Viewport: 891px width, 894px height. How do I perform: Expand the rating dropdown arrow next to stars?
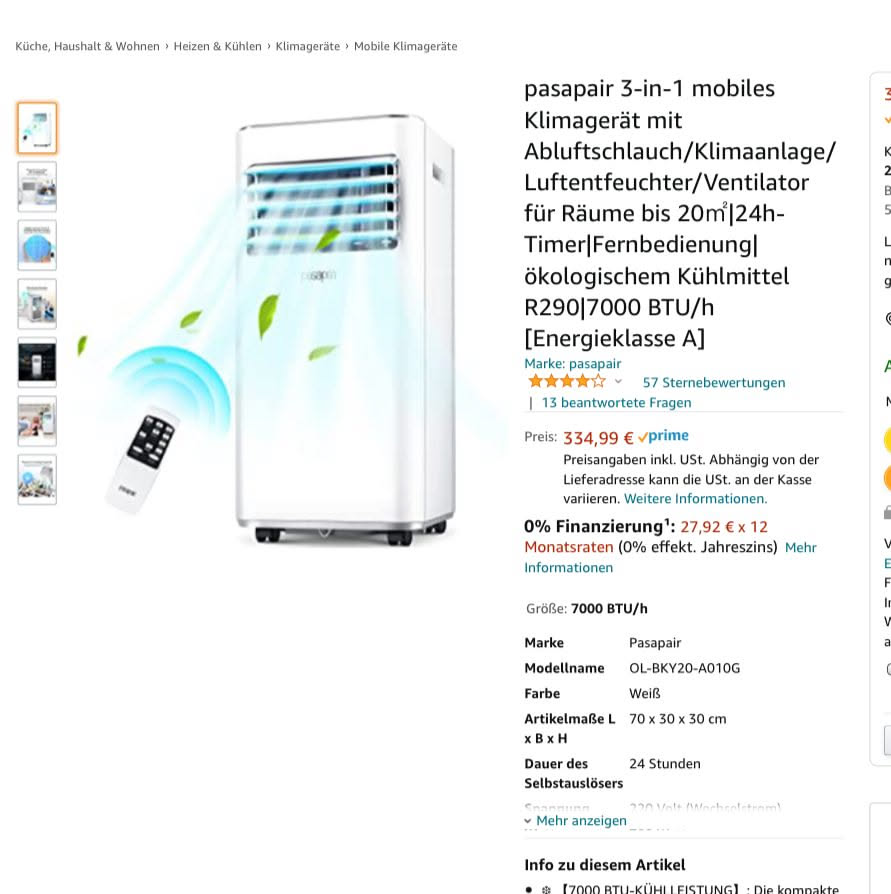pyautogui.click(x=618, y=381)
